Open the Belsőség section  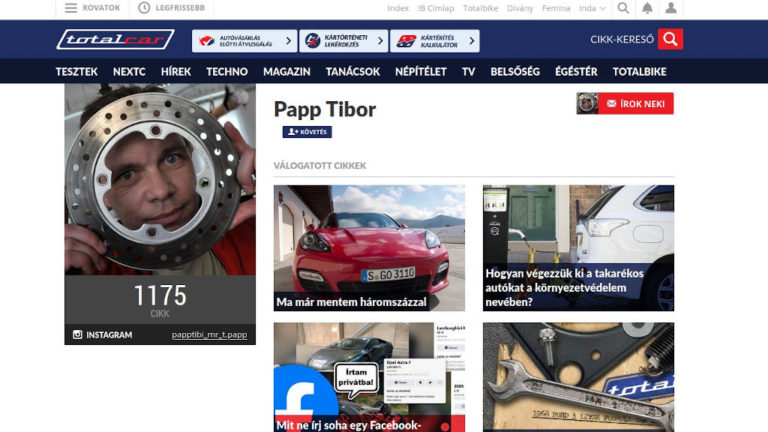point(515,72)
